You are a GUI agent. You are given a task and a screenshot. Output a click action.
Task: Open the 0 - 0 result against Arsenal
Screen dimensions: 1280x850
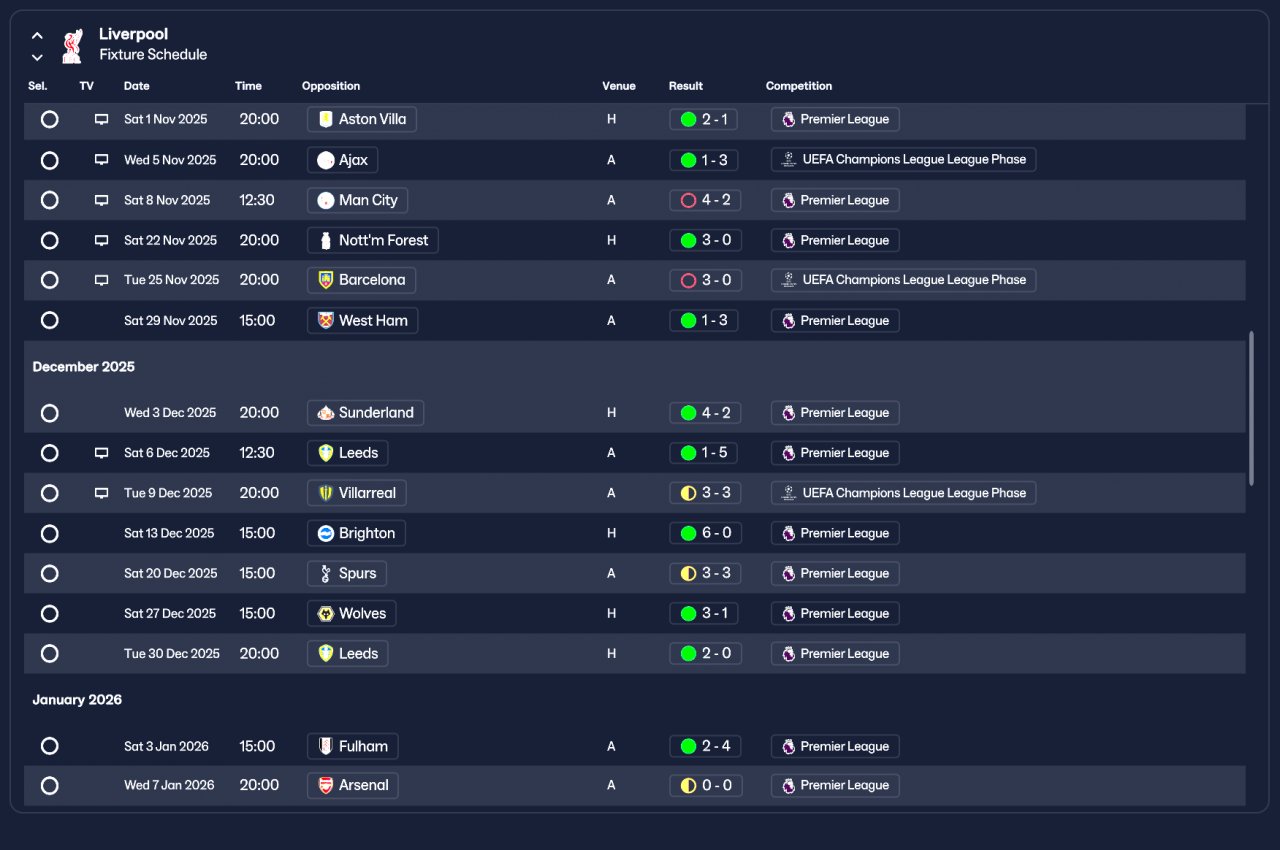coord(705,785)
